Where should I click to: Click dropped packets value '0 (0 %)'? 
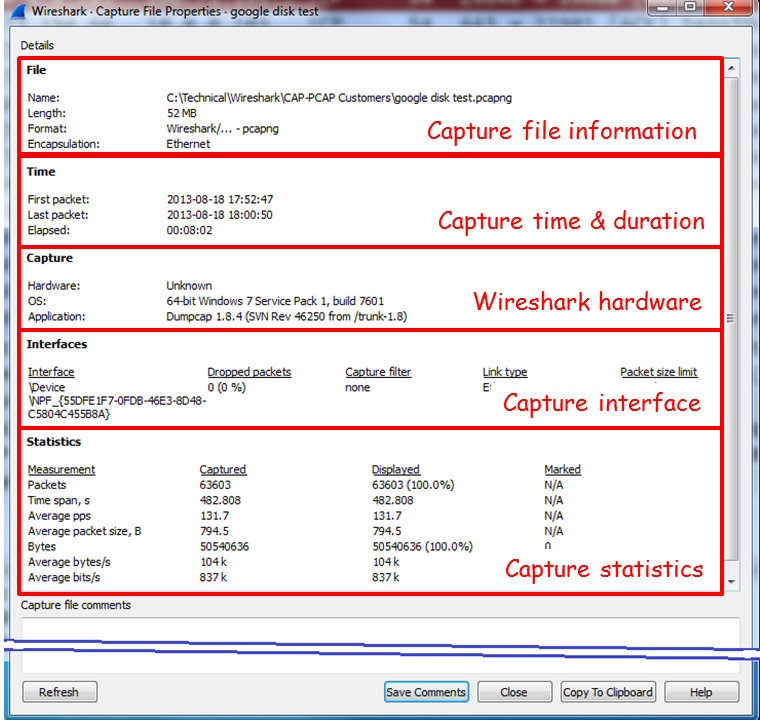click(x=226, y=387)
